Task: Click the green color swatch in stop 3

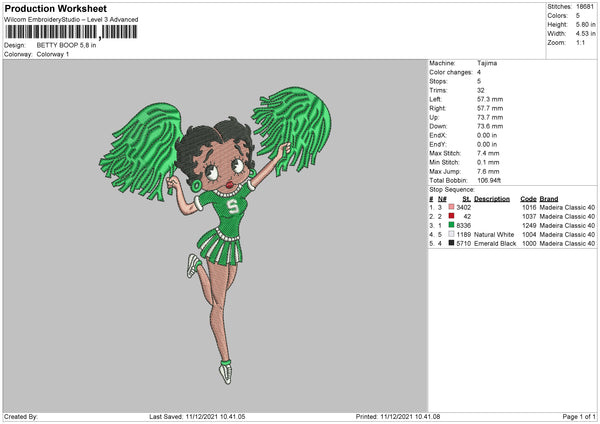Action: (451, 225)
